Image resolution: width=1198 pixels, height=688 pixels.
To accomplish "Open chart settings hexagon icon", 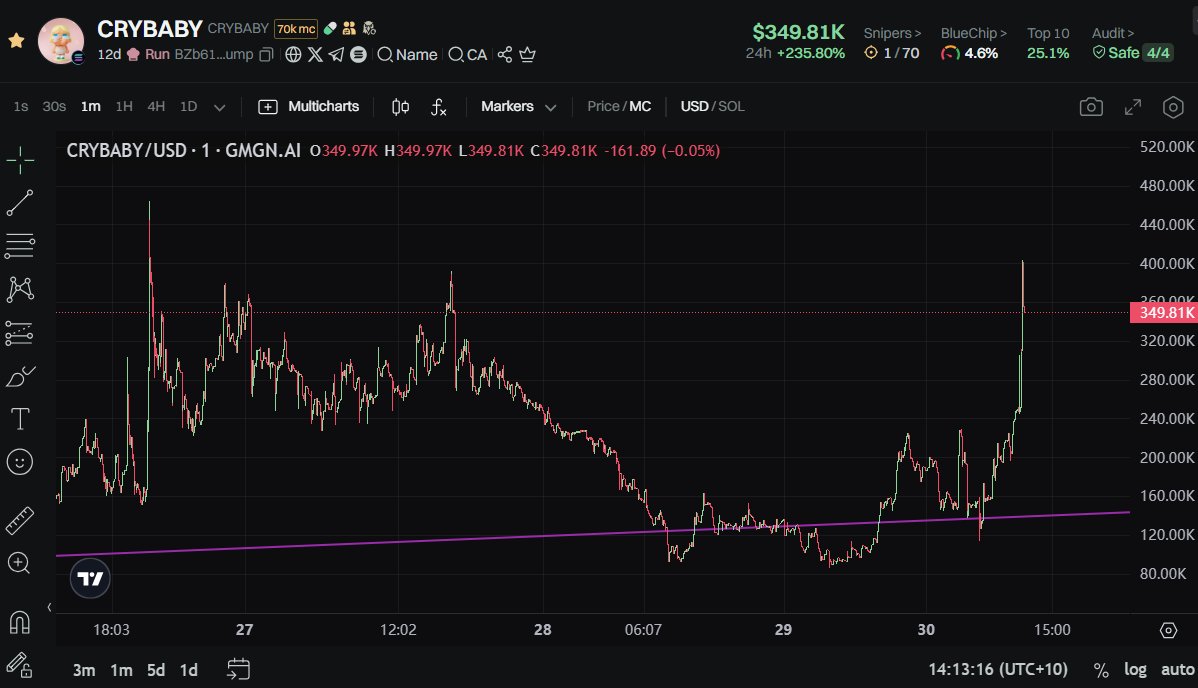I will click(x=1173, y=107).
